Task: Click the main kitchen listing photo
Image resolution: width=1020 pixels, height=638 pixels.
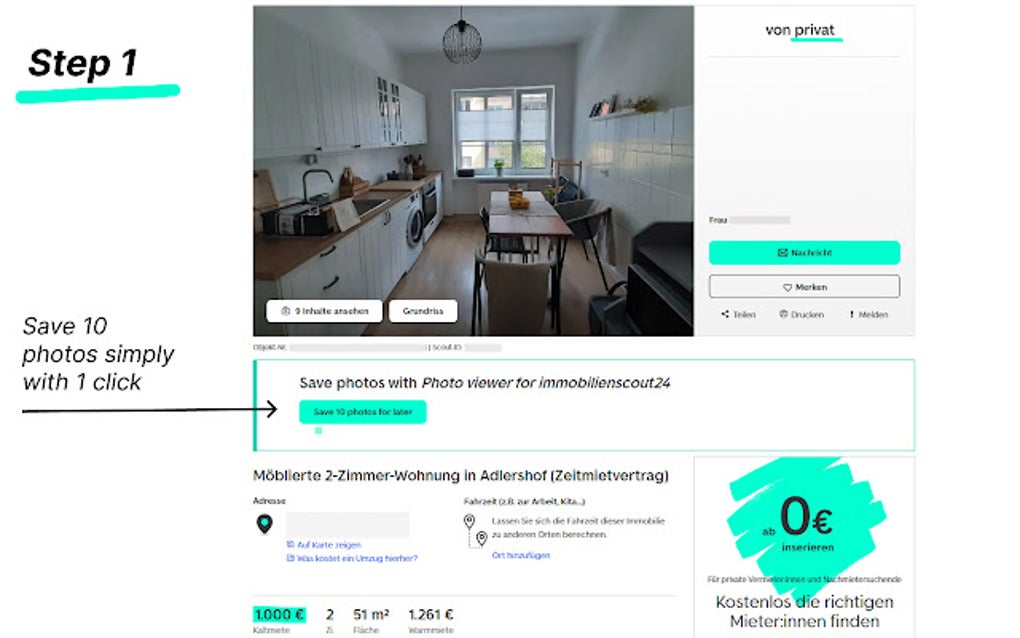Action: point(473,170)
